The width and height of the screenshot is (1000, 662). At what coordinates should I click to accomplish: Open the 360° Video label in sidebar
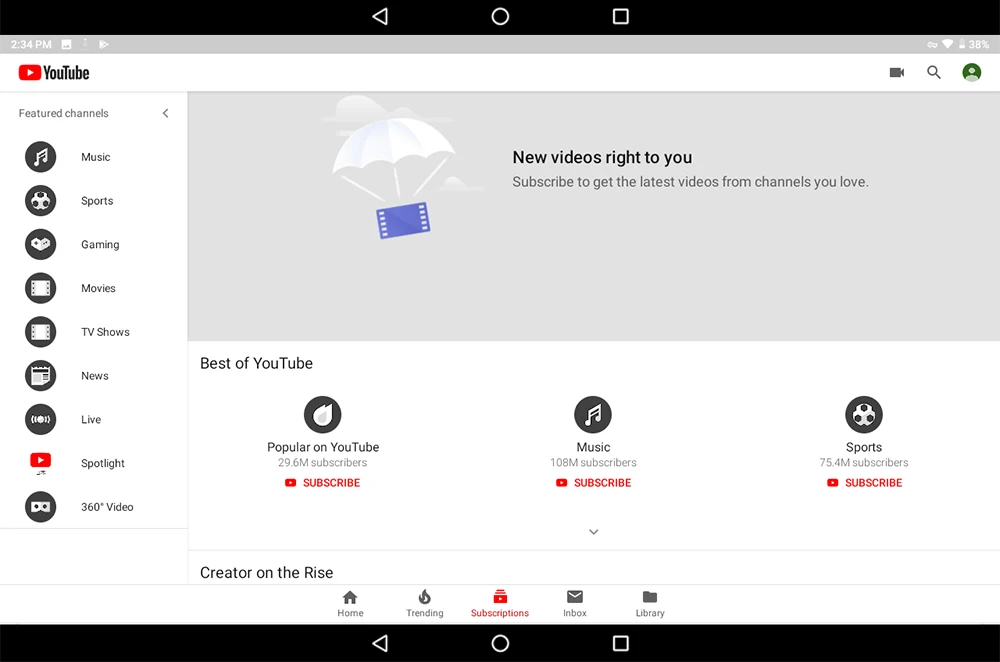(x=107, y=507)
